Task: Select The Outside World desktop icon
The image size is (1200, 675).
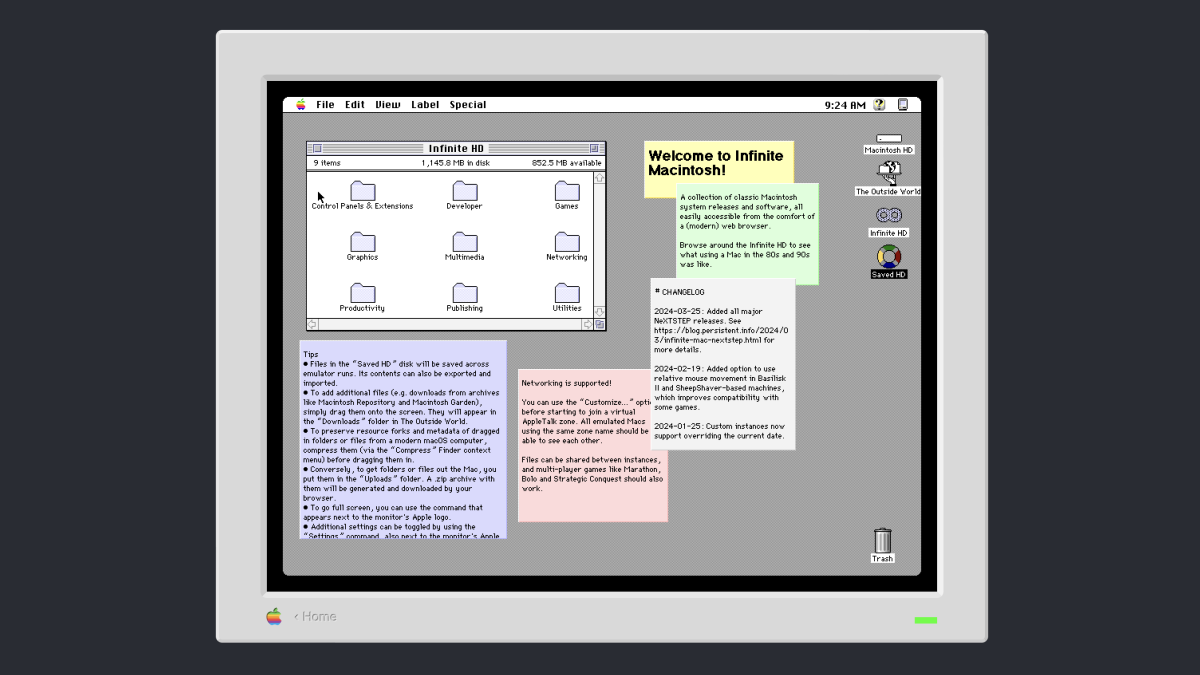Action: click(888, 178)
